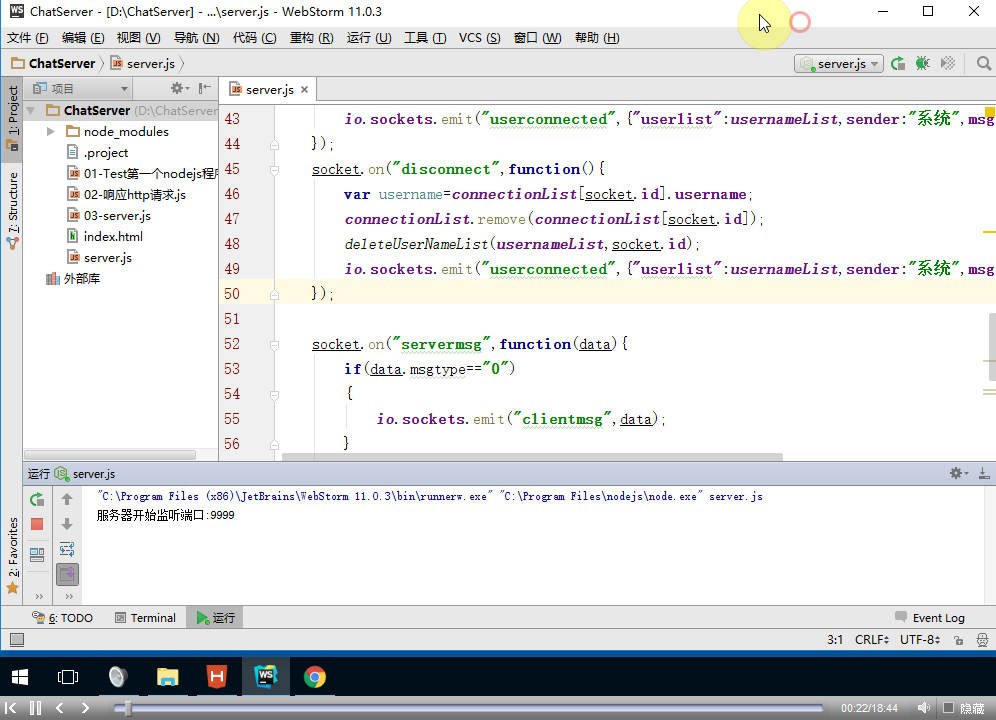The width and height of the screenshot is (996, 720).
Task: Open Search Everywhere with the magnifier icon
Action: (982, 63)
